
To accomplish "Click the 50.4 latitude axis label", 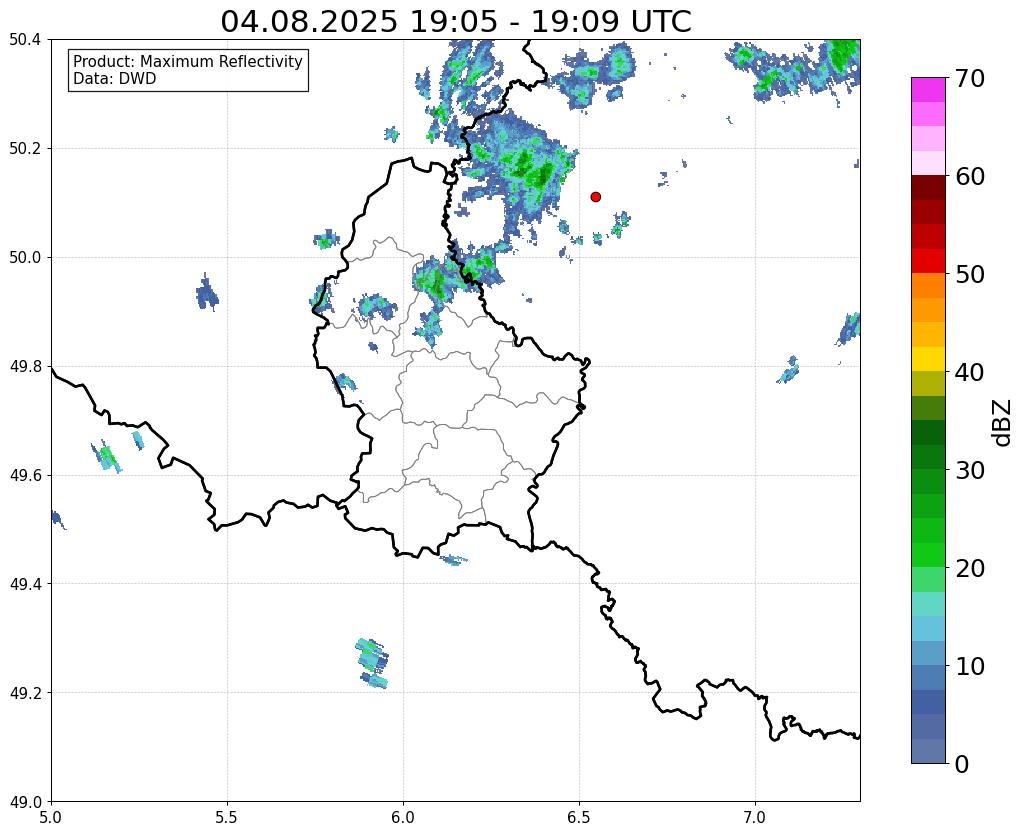I will (x=25, y=40).
